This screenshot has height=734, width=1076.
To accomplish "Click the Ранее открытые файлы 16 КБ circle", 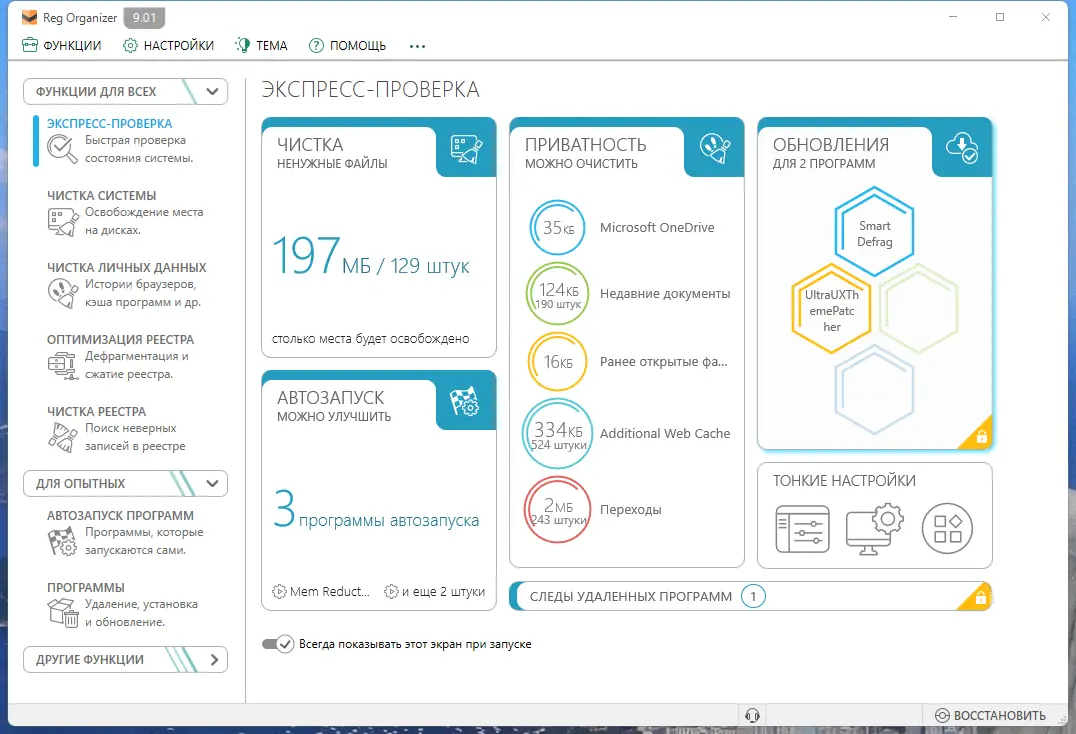I will (x=557, y=362).
